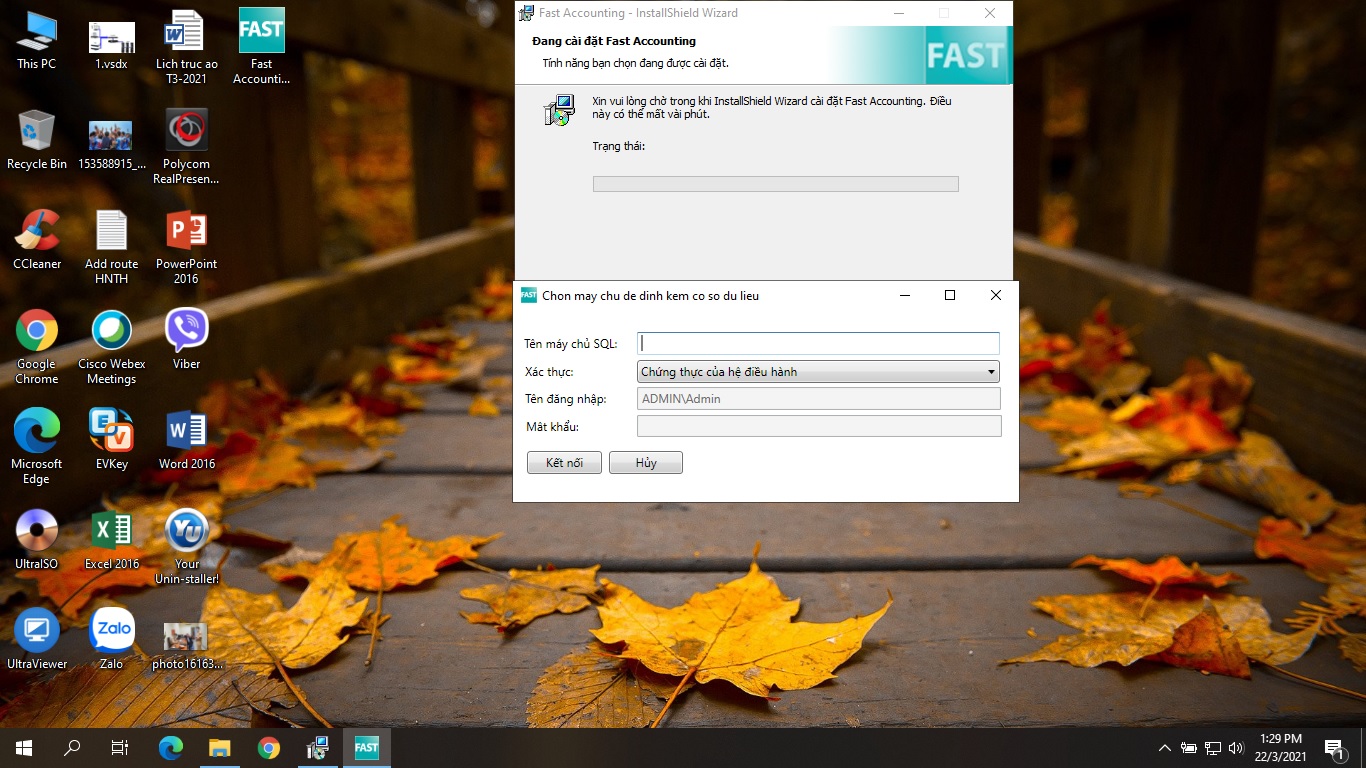Viewport: 1366px width, 768px height.
Task: Open the Fast Accounting desktop icon
Action: coord(261,33)
